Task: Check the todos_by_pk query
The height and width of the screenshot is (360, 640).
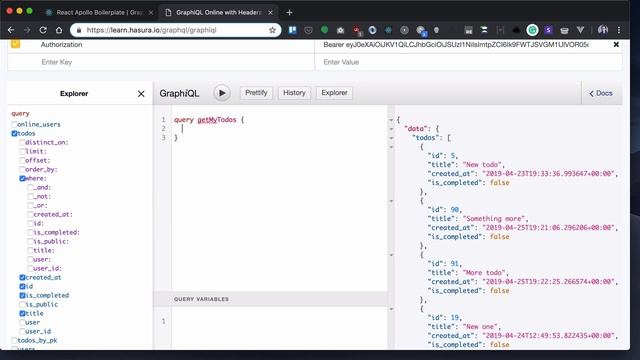Action: point(14,340)
